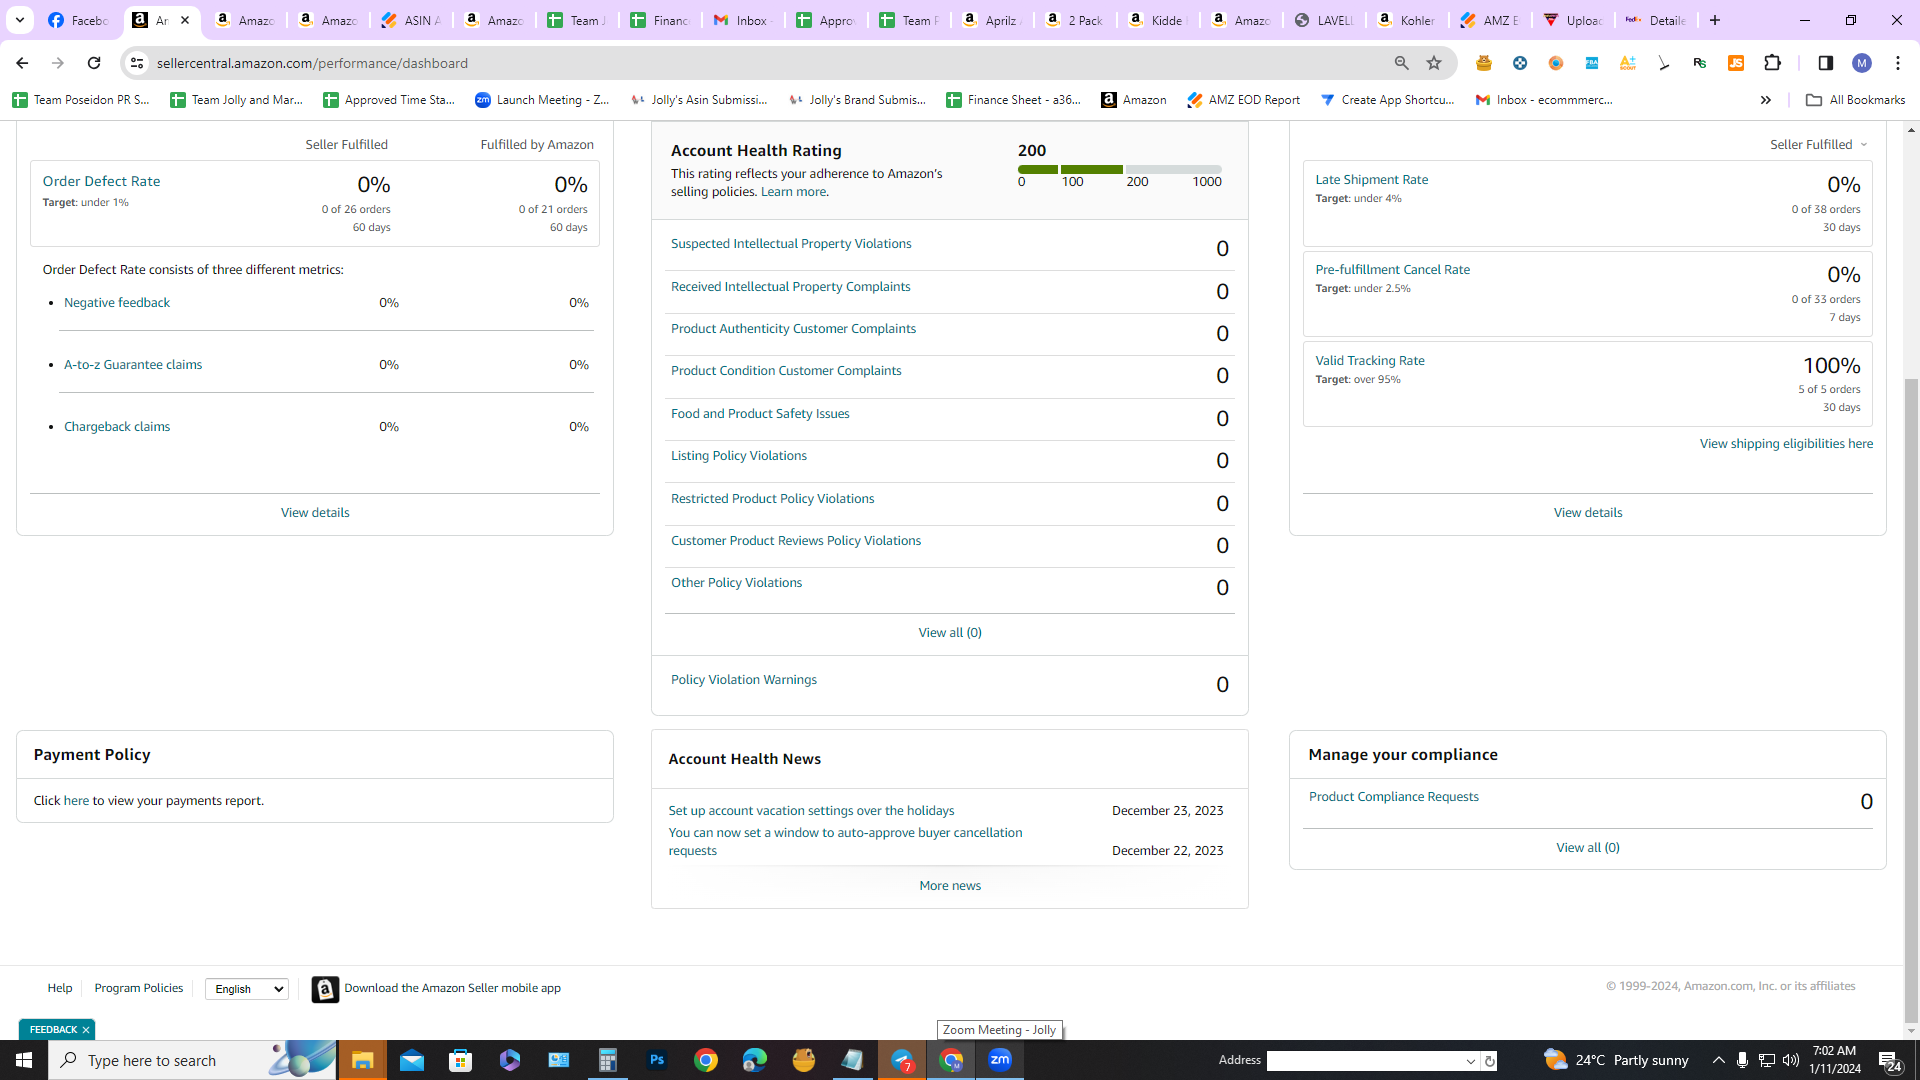Screen dimensions: 1920x1080
Task: Open a new browser tab
Action: (1715, 20)
